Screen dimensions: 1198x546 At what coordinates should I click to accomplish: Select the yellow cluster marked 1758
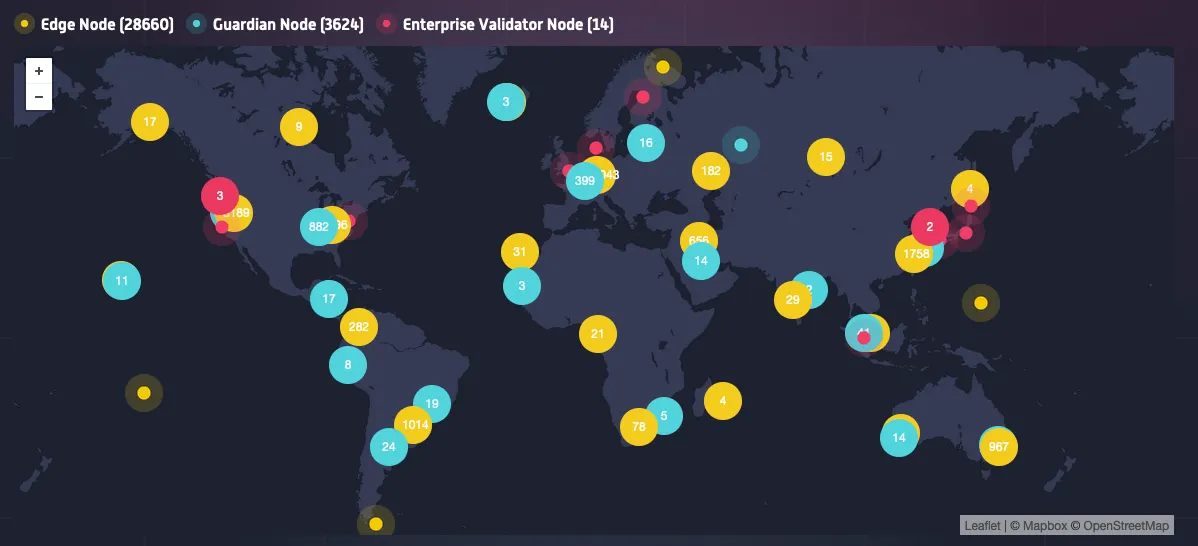914,254
